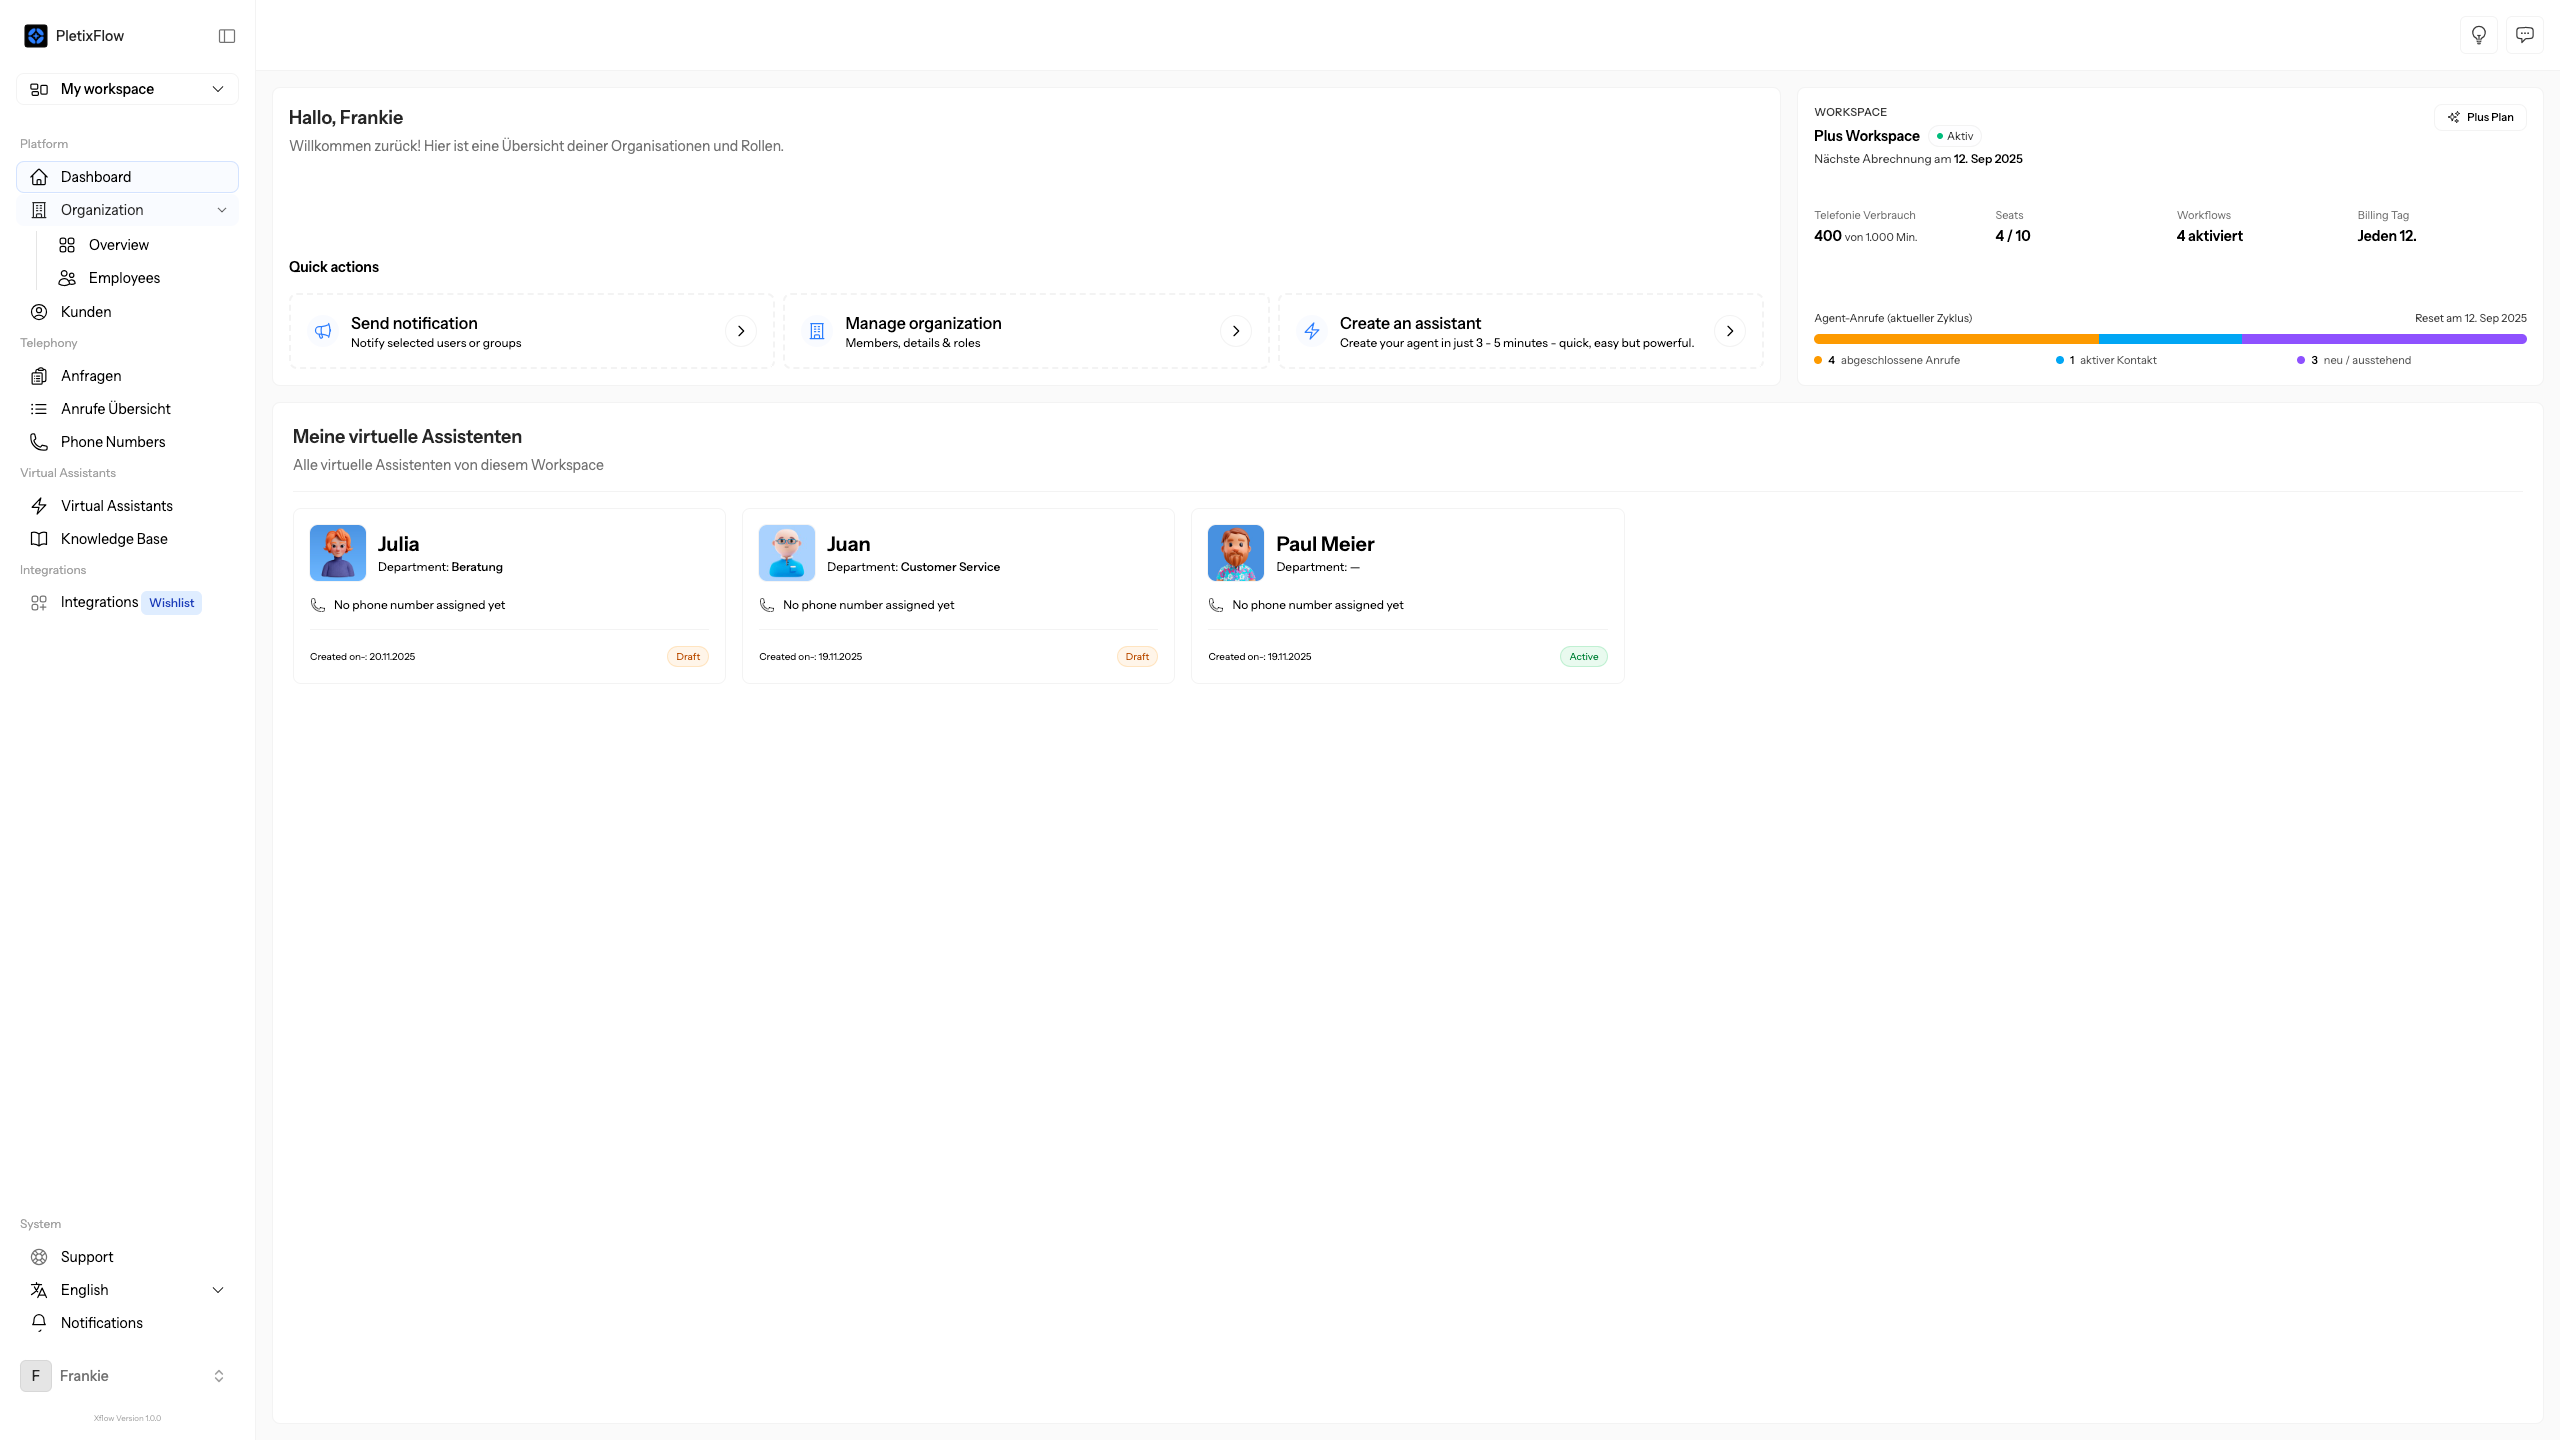Open the My workspace dropdown
The image size is (2560, 1440).
point(127,89)
